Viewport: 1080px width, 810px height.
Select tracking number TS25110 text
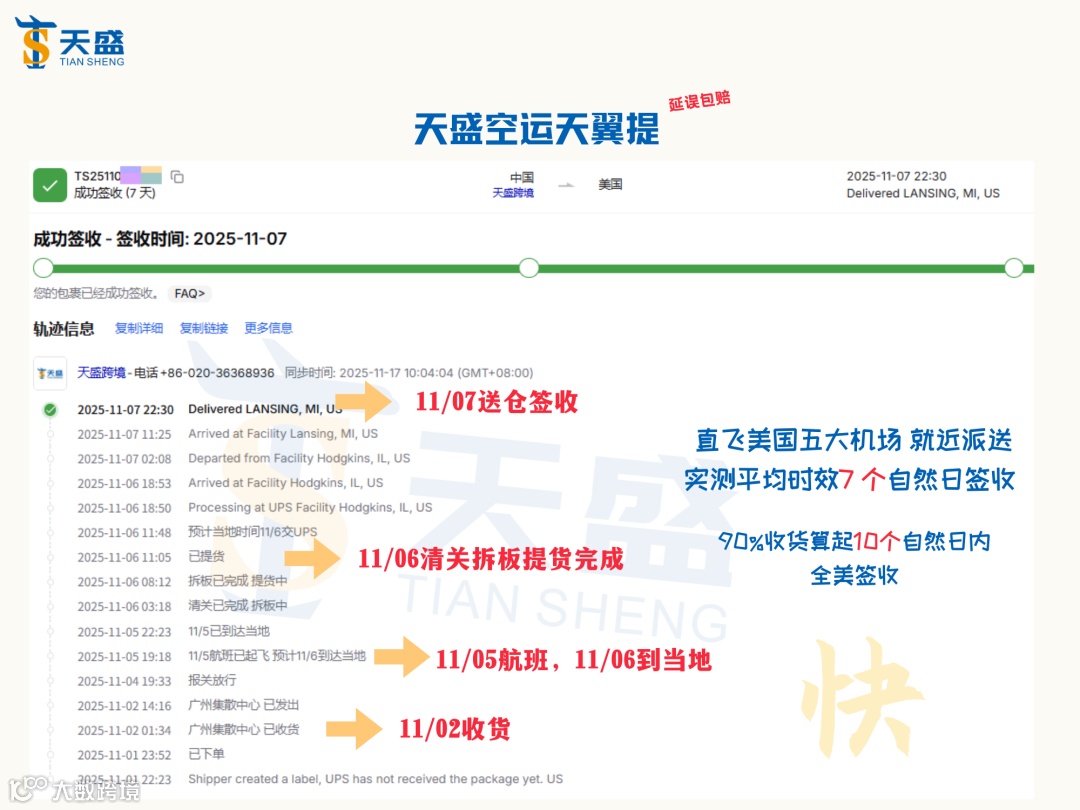tap(97, 176)
